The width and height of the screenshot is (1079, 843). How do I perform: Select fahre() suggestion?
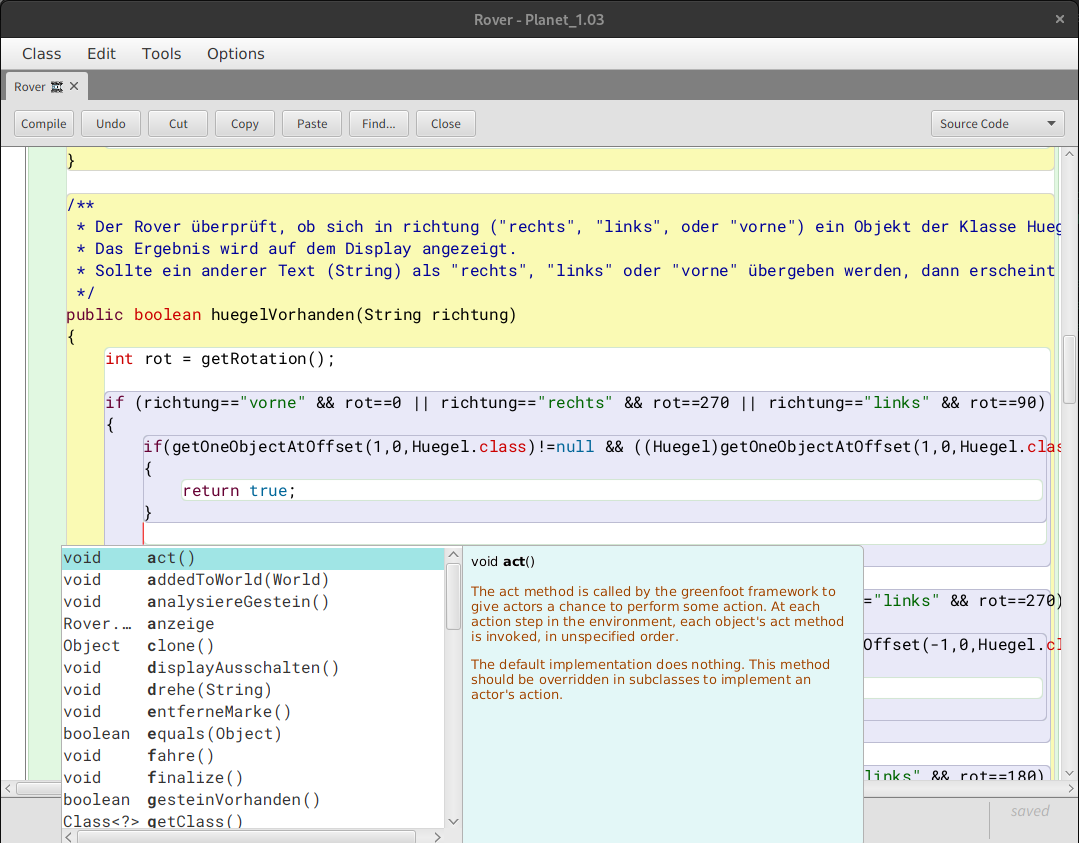pos(253,756)
